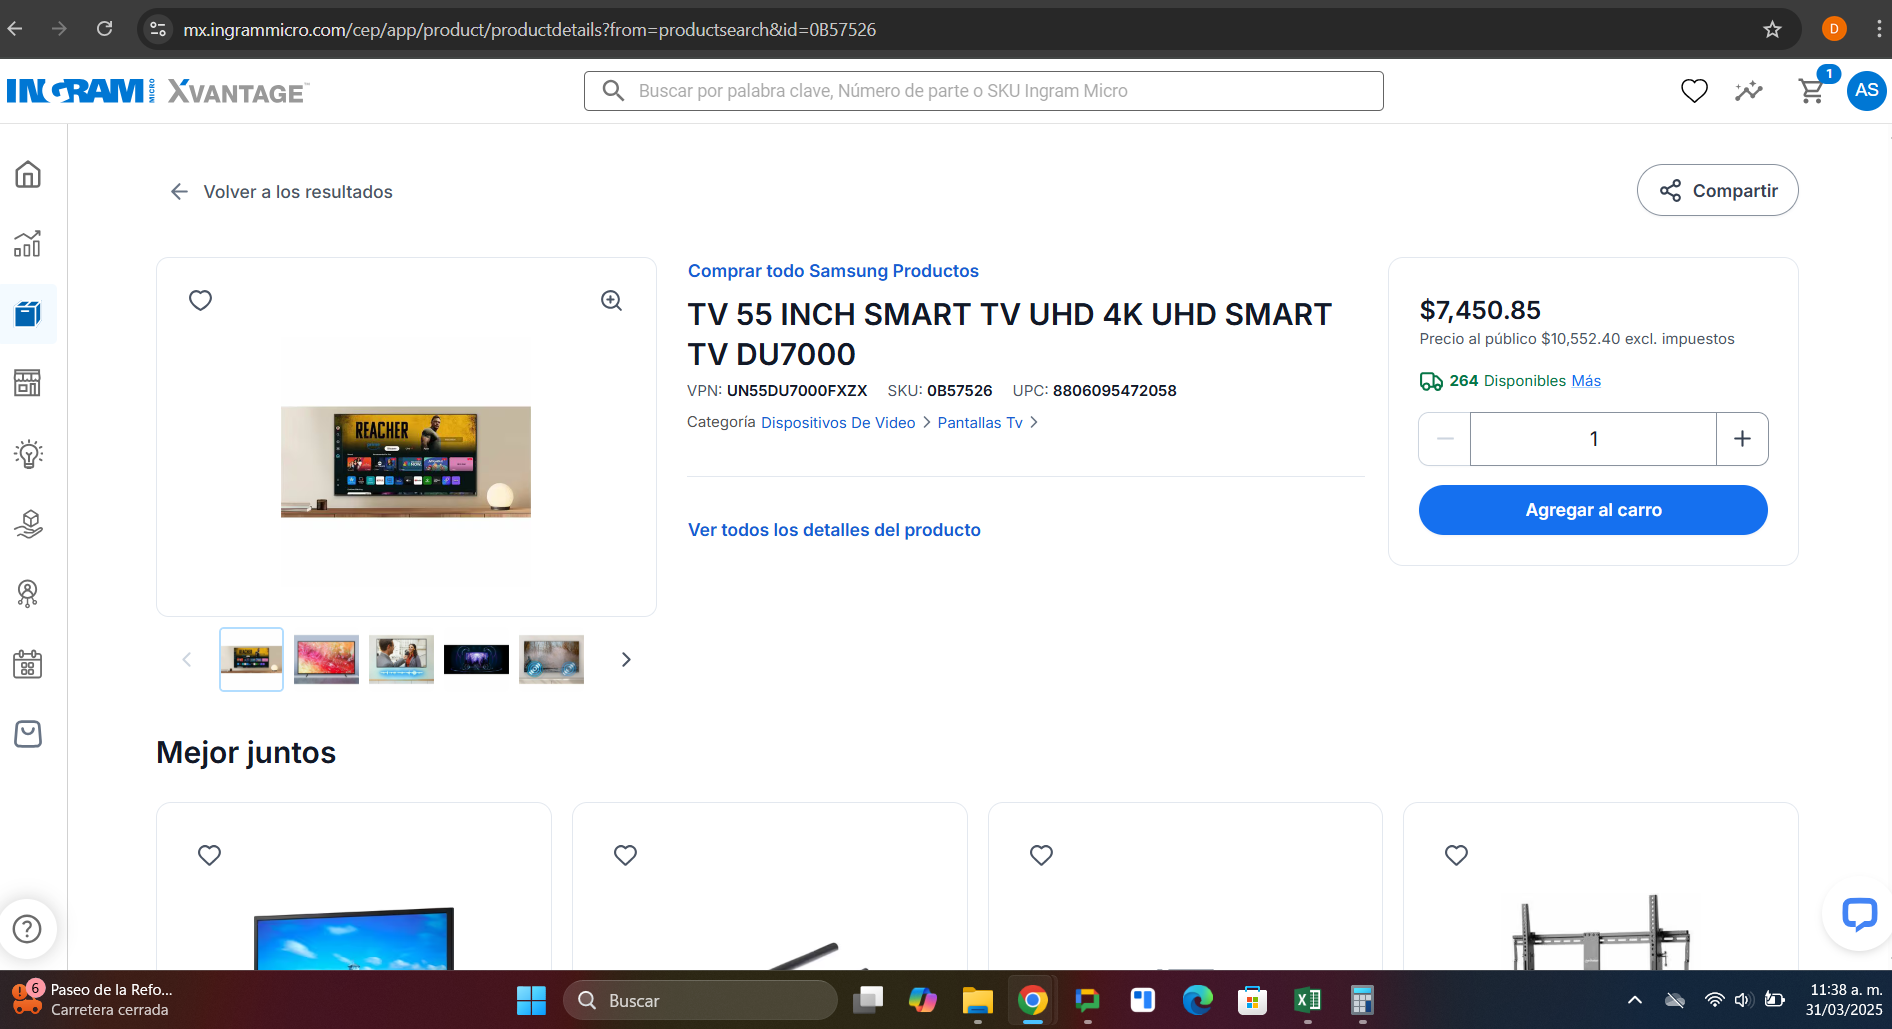Show next product thumbnails with right chevron
This screenshot has height=1029, width=1892.
[x=626, y=659]
